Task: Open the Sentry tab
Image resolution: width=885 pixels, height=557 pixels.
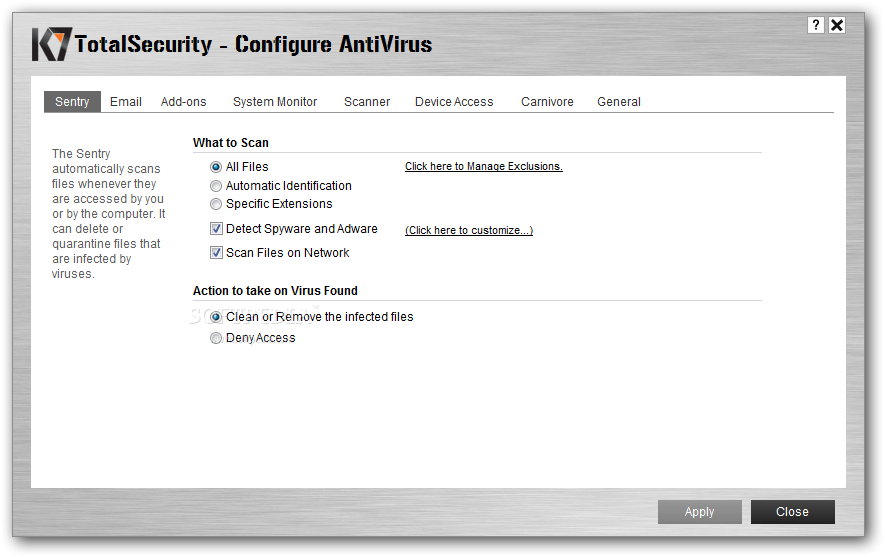Action: point(72,102)
